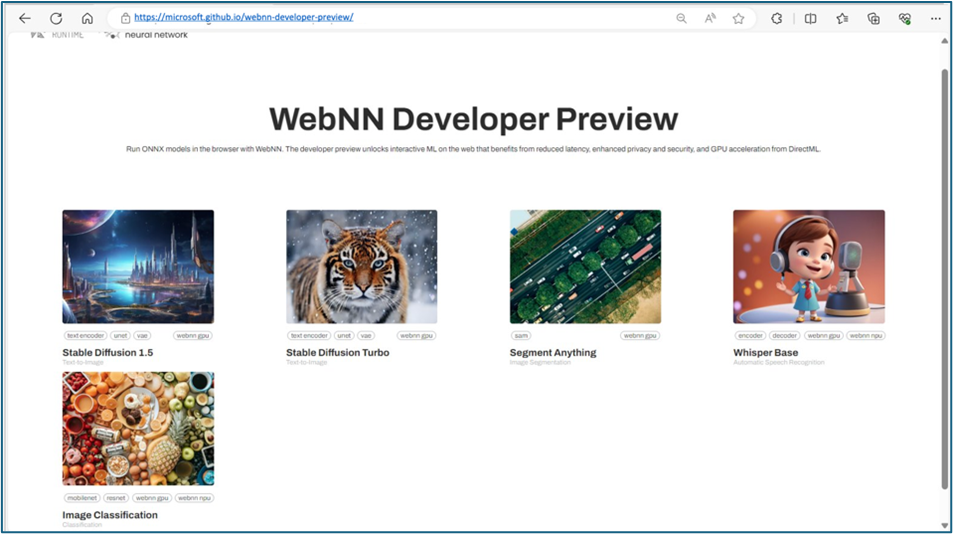Screen dimensions: 953x534
Task: Reload the page with Refresh icon
Action: (x=56, y=18)
